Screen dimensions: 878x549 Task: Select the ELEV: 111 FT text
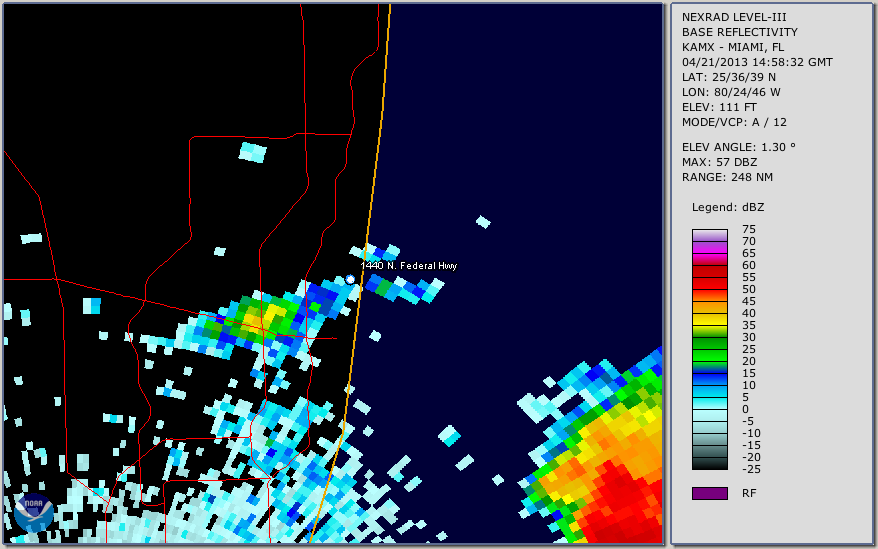pos(720,107)
